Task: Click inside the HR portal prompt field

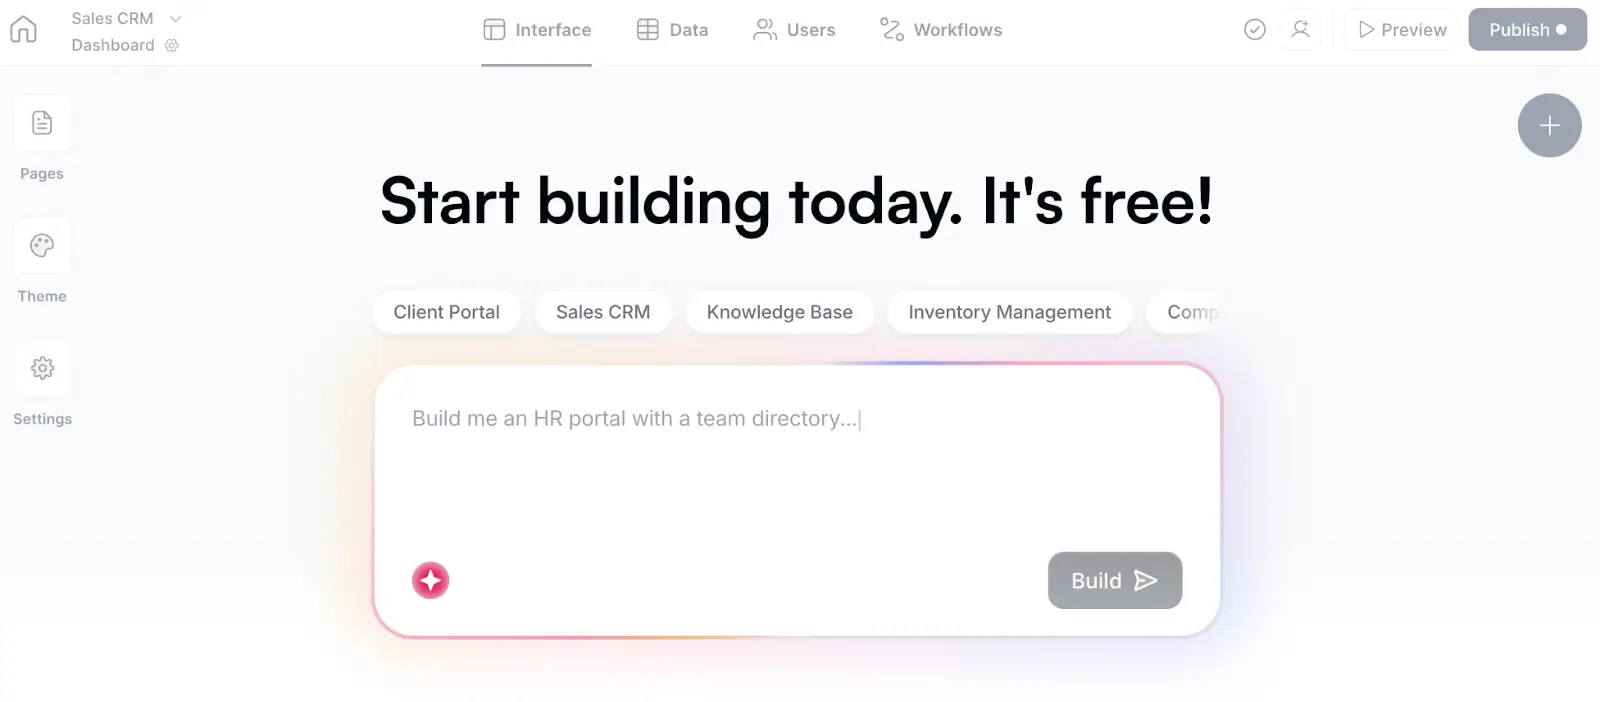Action: tap(700, 418)
